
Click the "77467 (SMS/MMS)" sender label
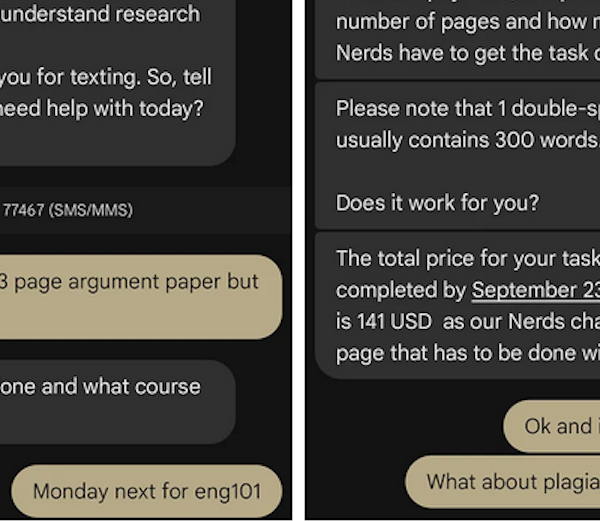click(x=68, y=211)
